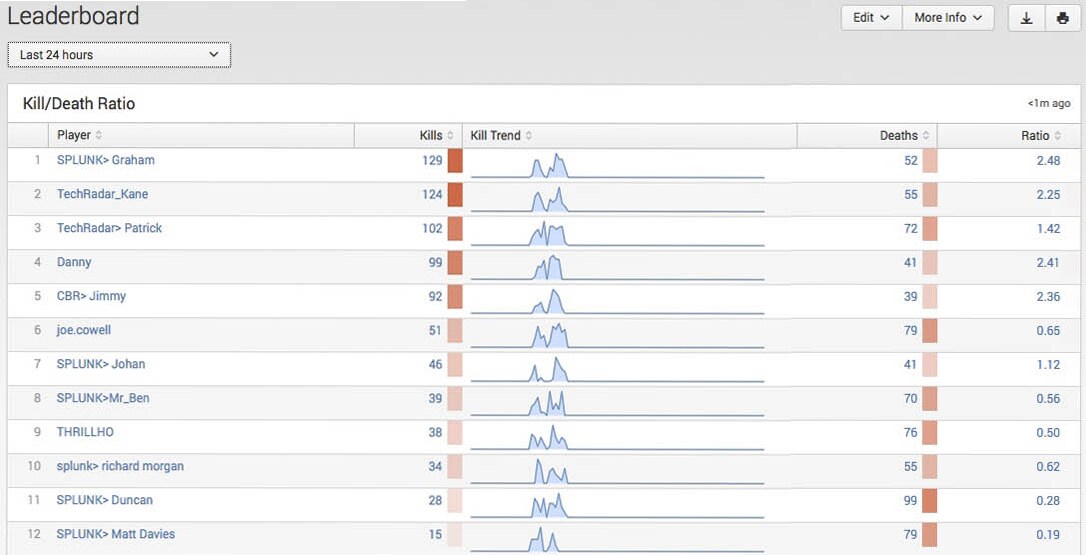Click Duncan's deaths heat color cell

click(x=929, y=500)
